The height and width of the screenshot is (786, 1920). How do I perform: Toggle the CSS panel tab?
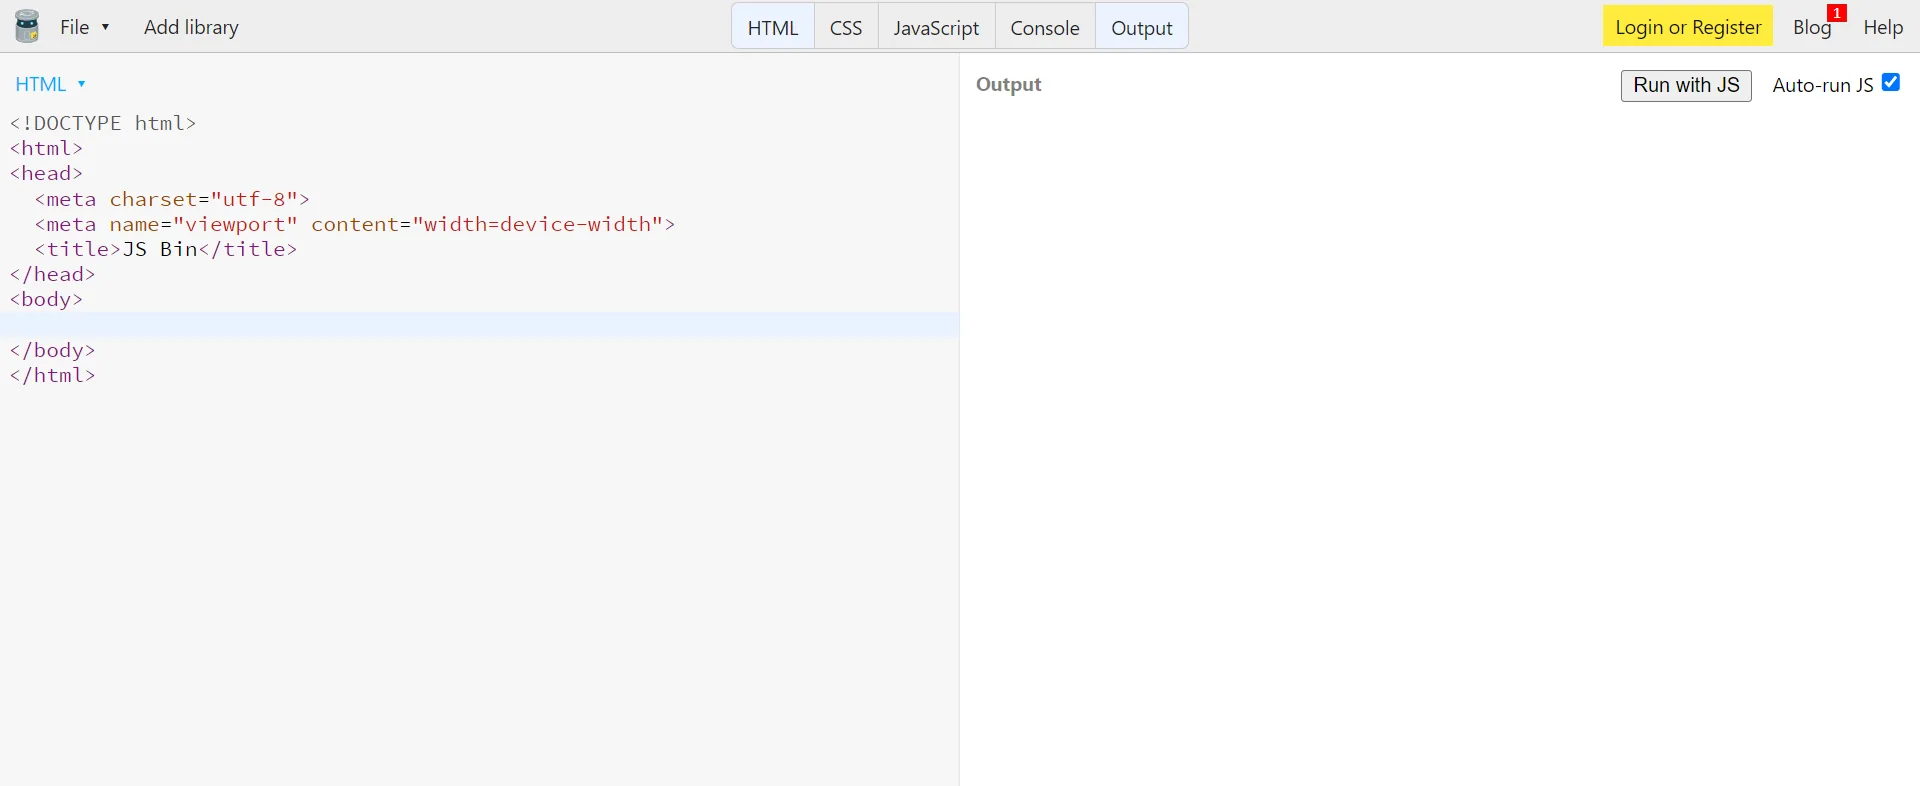pyautogui.click(x=846, y=27)
